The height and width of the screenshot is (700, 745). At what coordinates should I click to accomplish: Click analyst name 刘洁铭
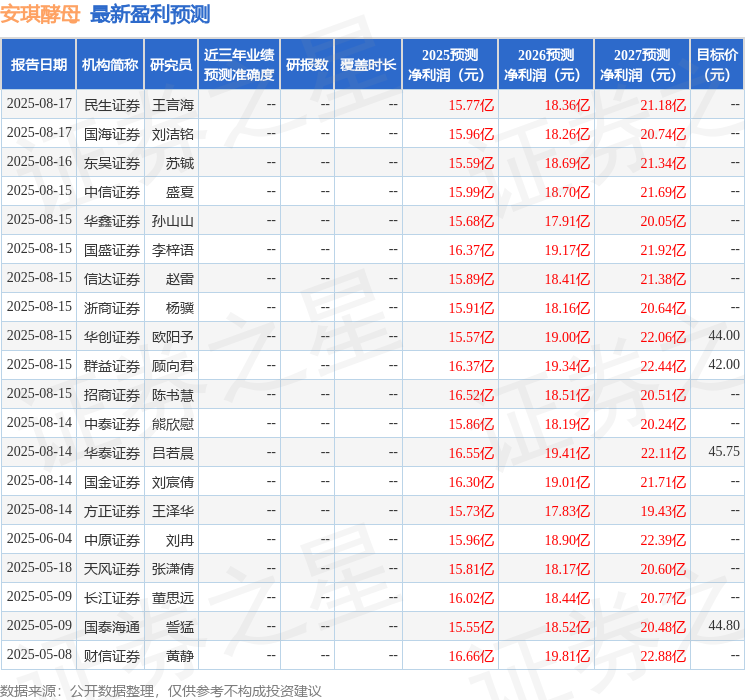coord(173,134)
